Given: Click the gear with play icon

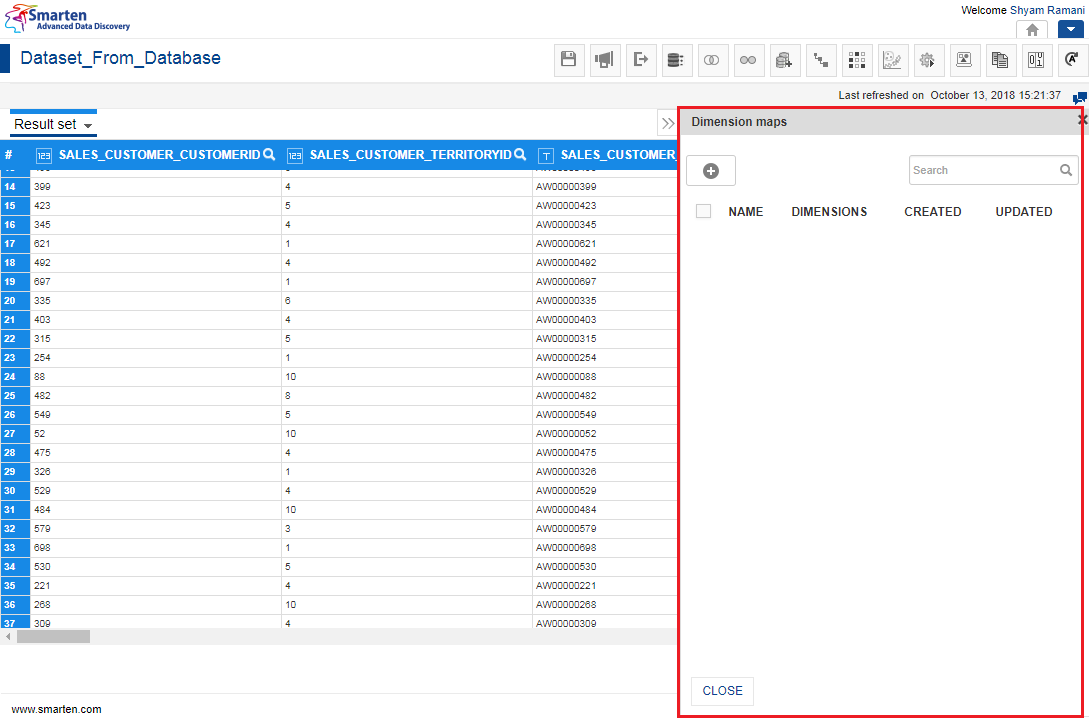Looking at the screenshot, I should click(928, 60).
